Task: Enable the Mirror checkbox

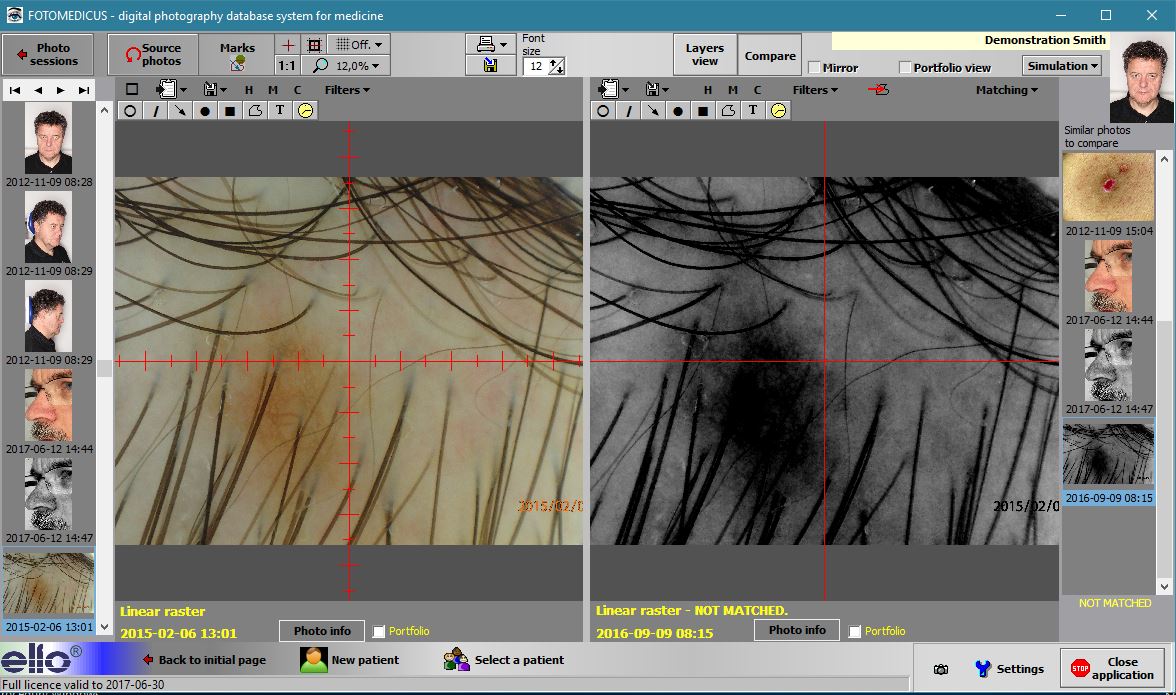Action: pyautogui.click(x=814, y=67)
